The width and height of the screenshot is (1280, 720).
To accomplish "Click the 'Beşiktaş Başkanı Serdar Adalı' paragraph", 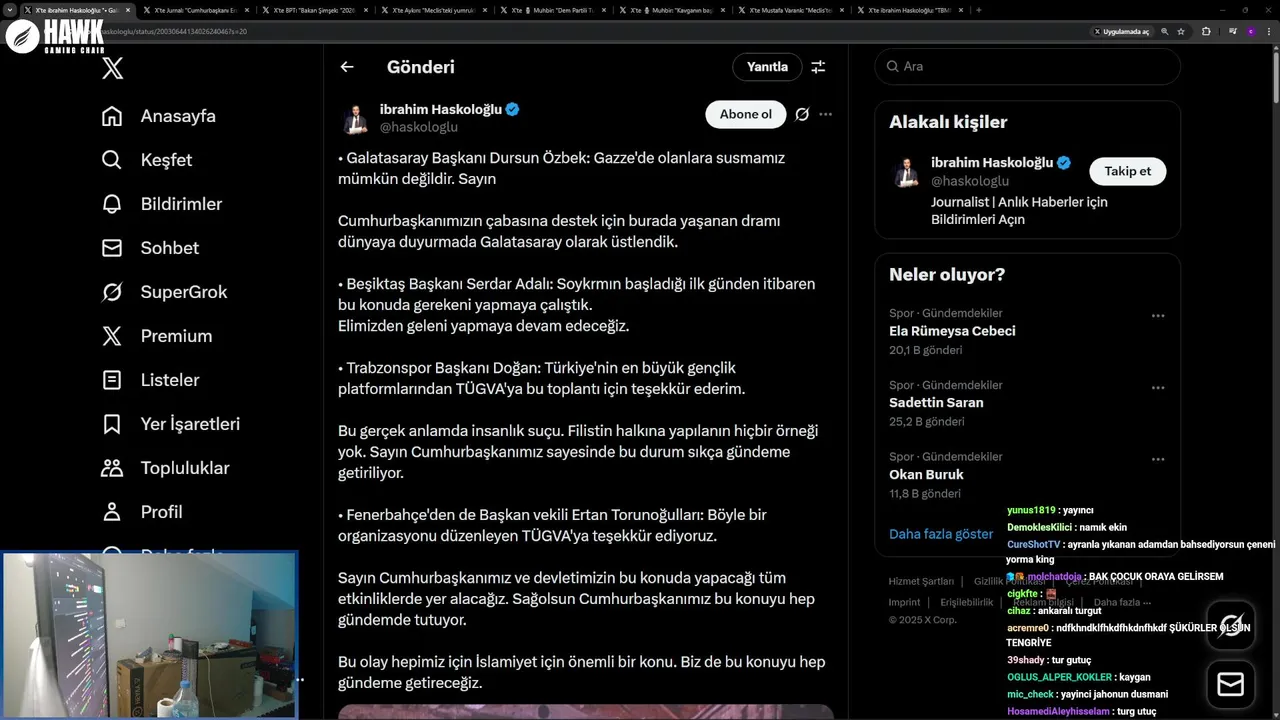I will tap(577, 305).
